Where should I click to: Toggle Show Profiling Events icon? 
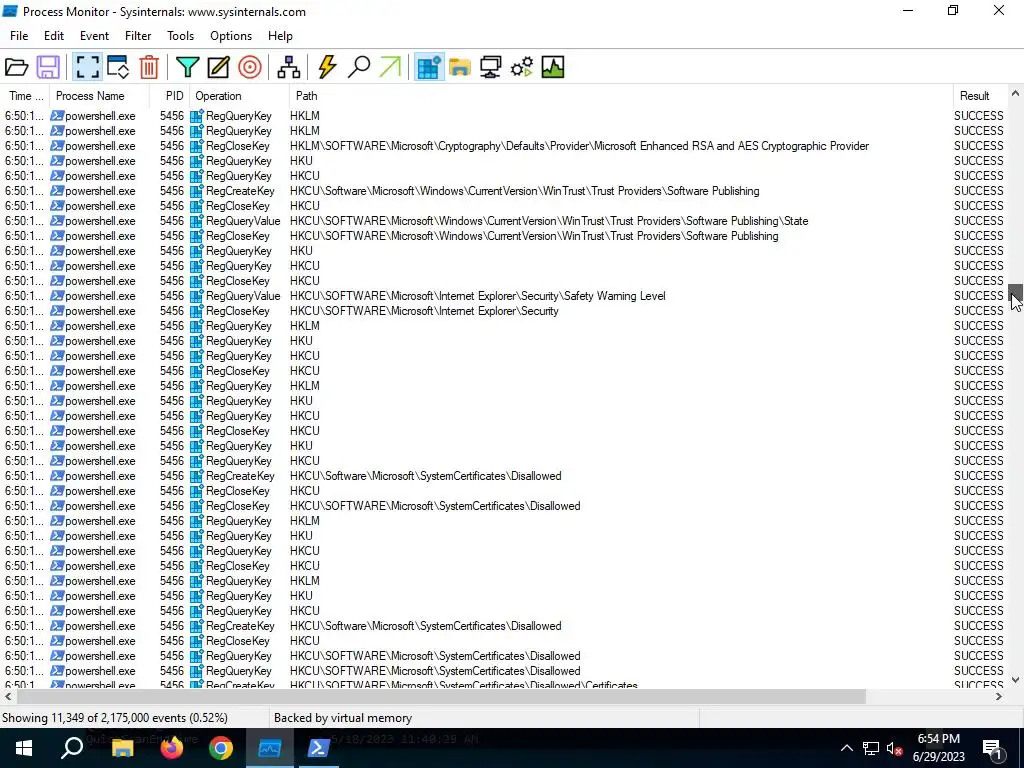click(552, 67)
